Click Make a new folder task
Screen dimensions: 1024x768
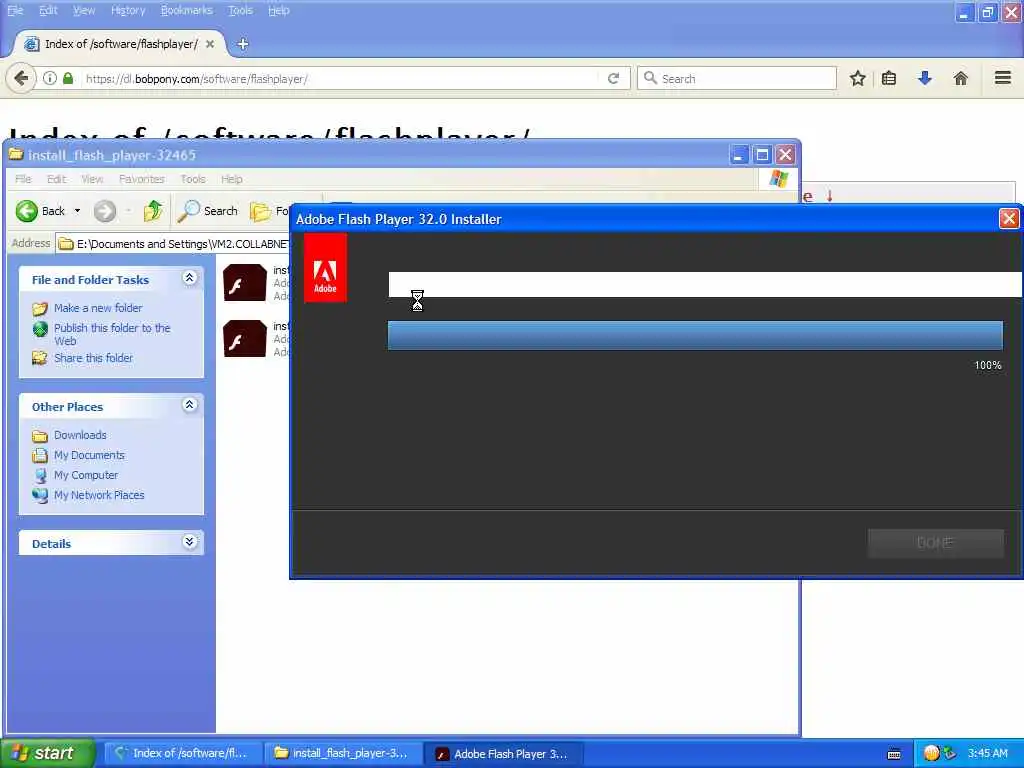click(98, 308)
